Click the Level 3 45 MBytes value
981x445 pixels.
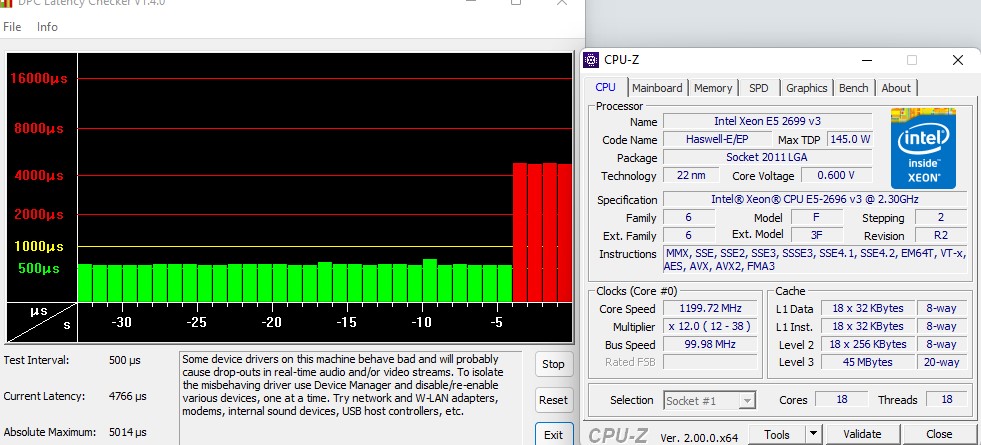(867, 362)
